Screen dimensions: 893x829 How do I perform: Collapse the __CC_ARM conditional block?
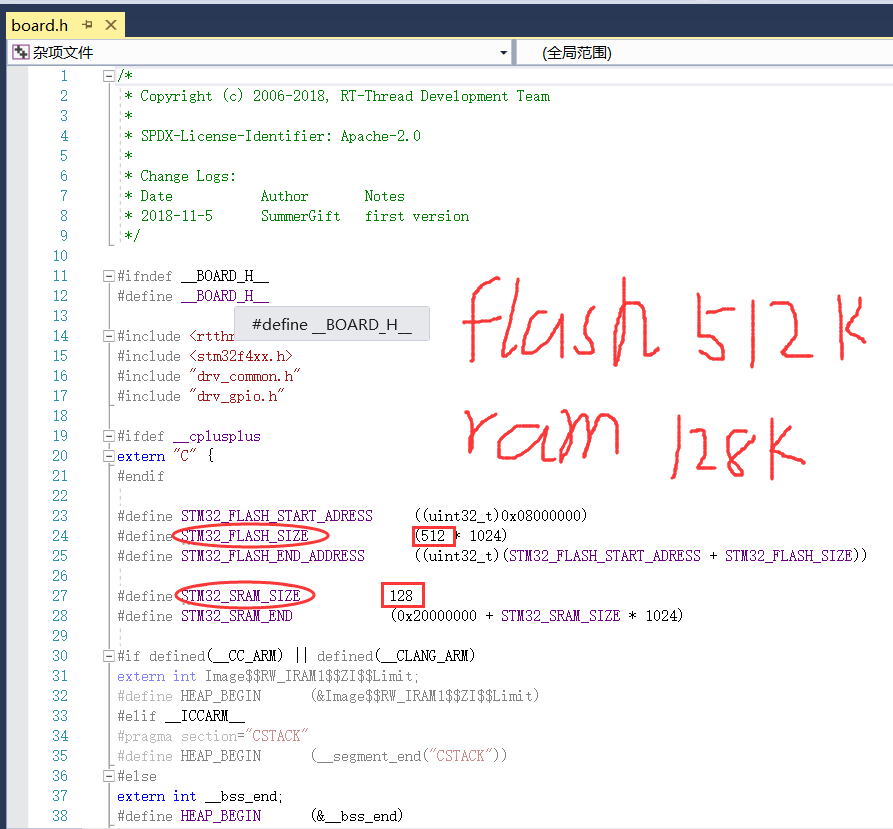point(108,655)
